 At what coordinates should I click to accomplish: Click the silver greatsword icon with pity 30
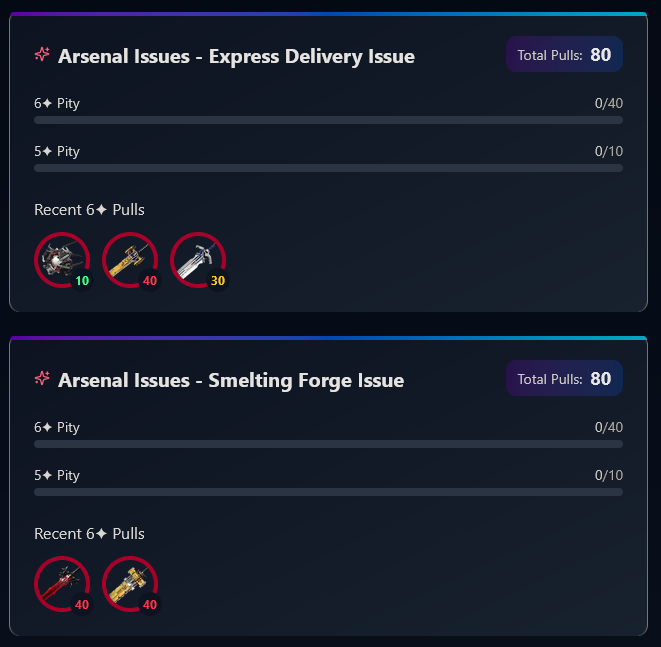pos(198,260)
